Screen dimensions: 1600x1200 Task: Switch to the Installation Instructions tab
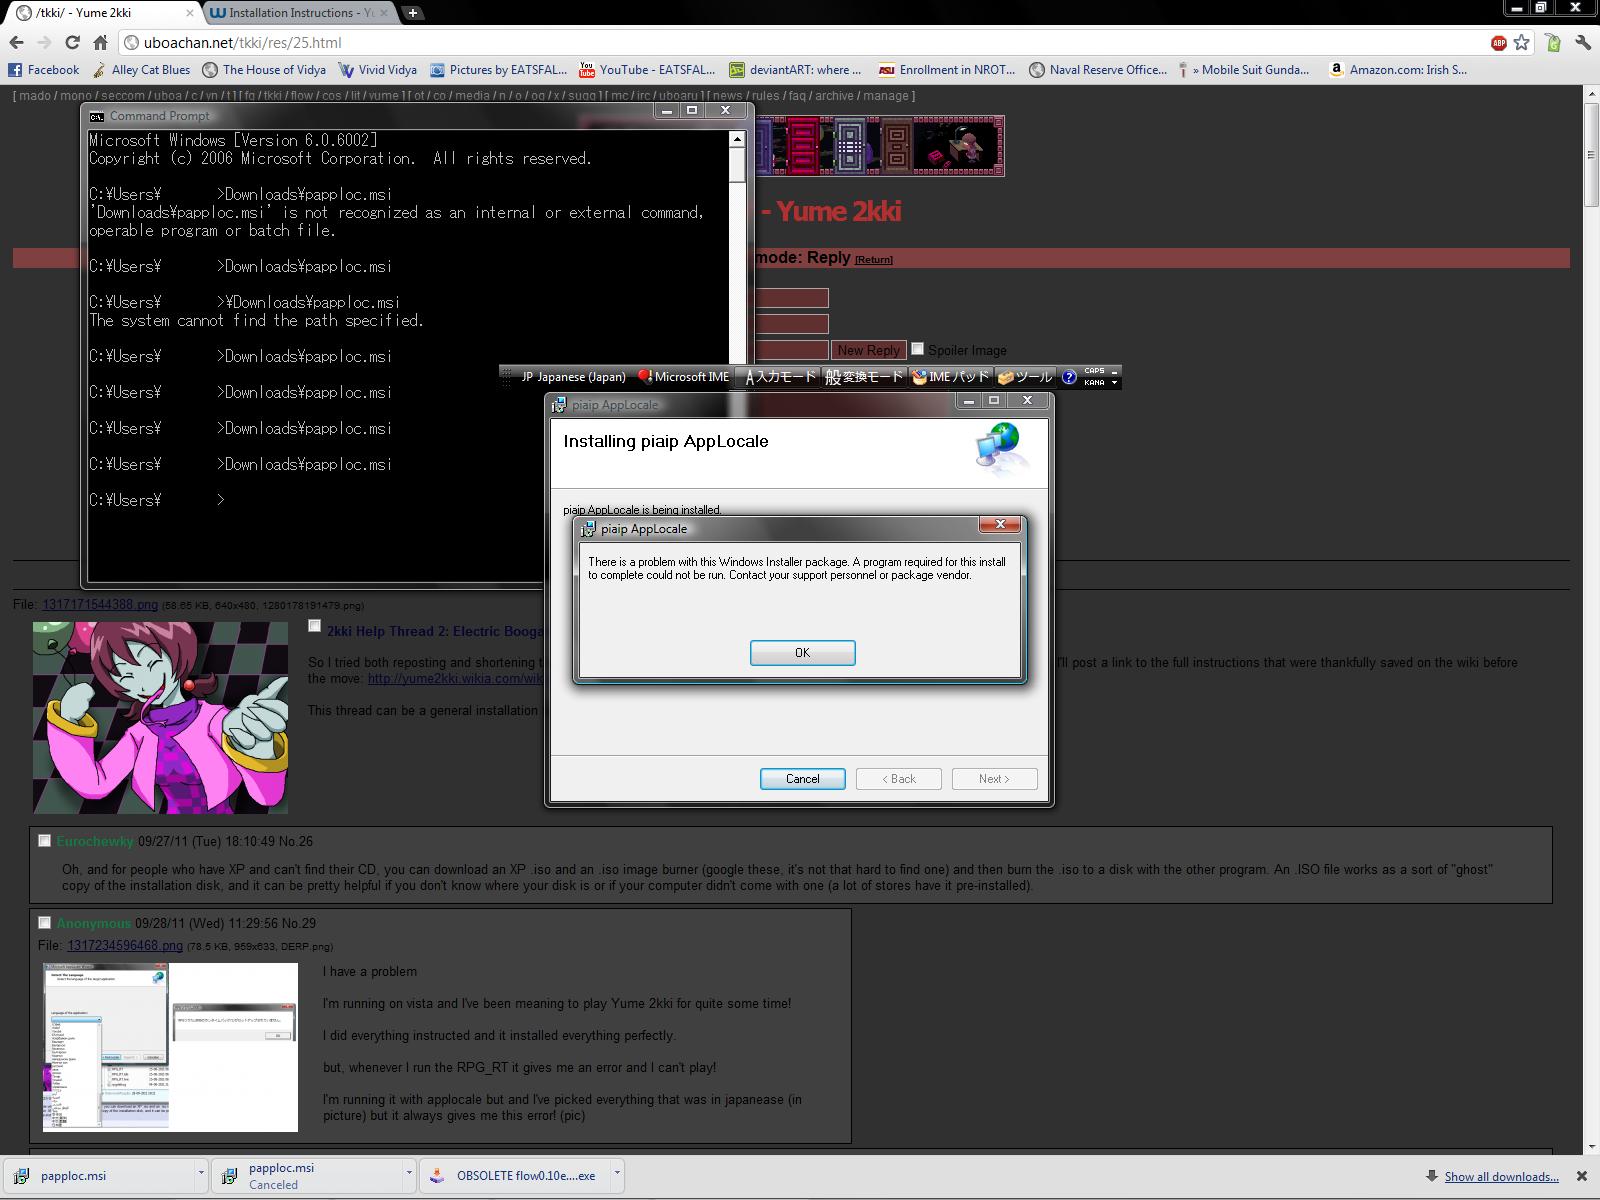[x=298, y=13]
